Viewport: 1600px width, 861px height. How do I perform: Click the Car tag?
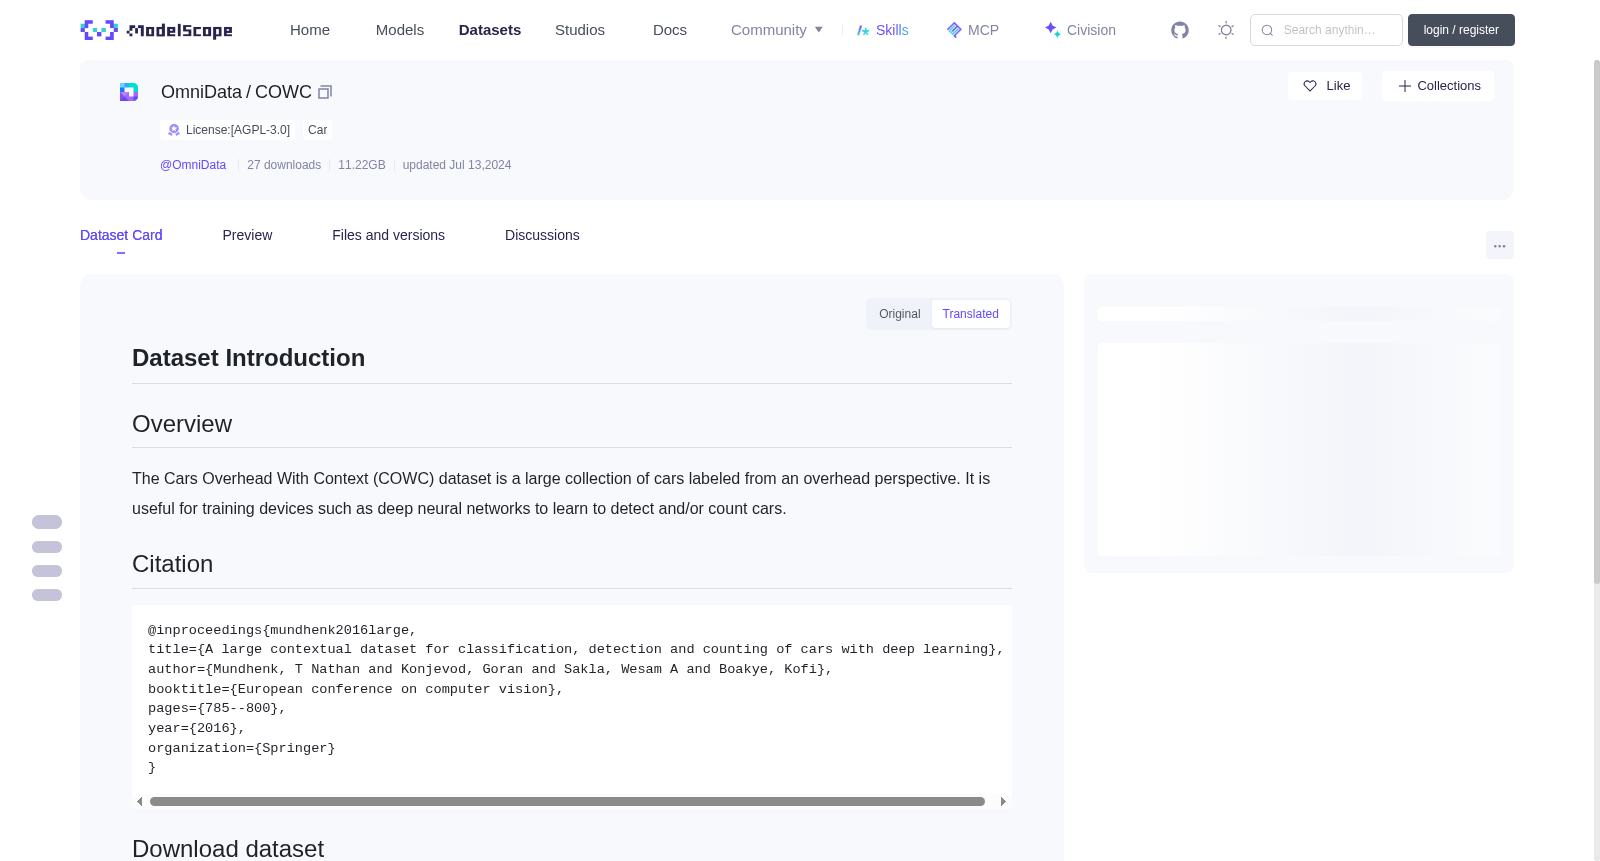point(317,130)
